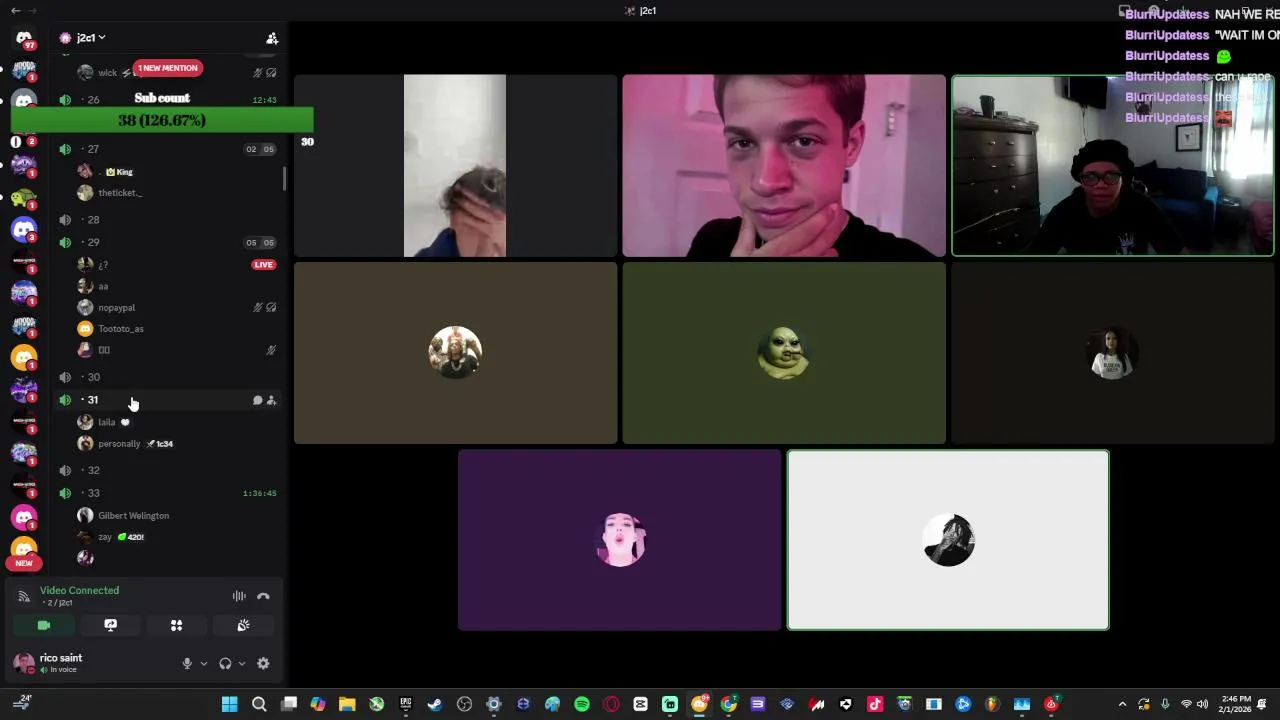Image resolution: width=1280 pixels, height=720 pixels.
Task: Open volume control in system tray
Action: 1202,704
